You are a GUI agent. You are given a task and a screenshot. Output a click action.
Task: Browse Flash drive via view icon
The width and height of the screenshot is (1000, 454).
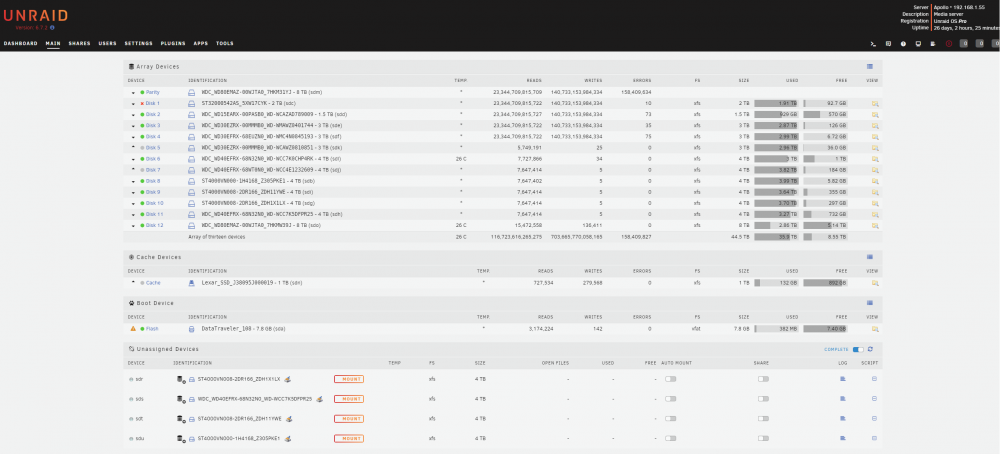pyautogui.click(x=875, y=329)
